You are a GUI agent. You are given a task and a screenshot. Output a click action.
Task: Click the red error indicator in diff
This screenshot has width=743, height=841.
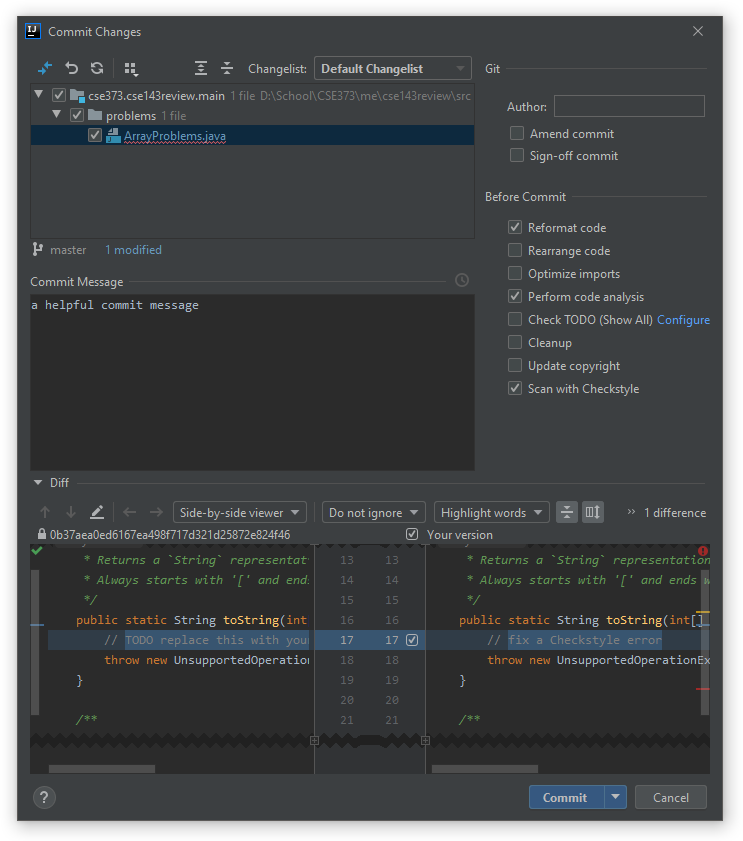tap(703, 551)
